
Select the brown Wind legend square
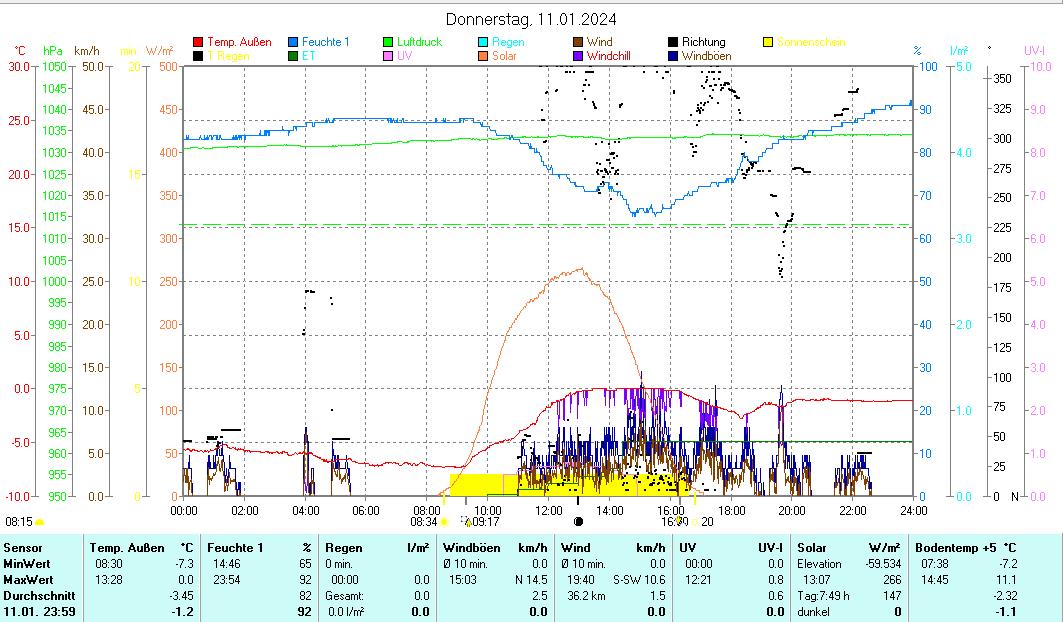tap(579, 43)
